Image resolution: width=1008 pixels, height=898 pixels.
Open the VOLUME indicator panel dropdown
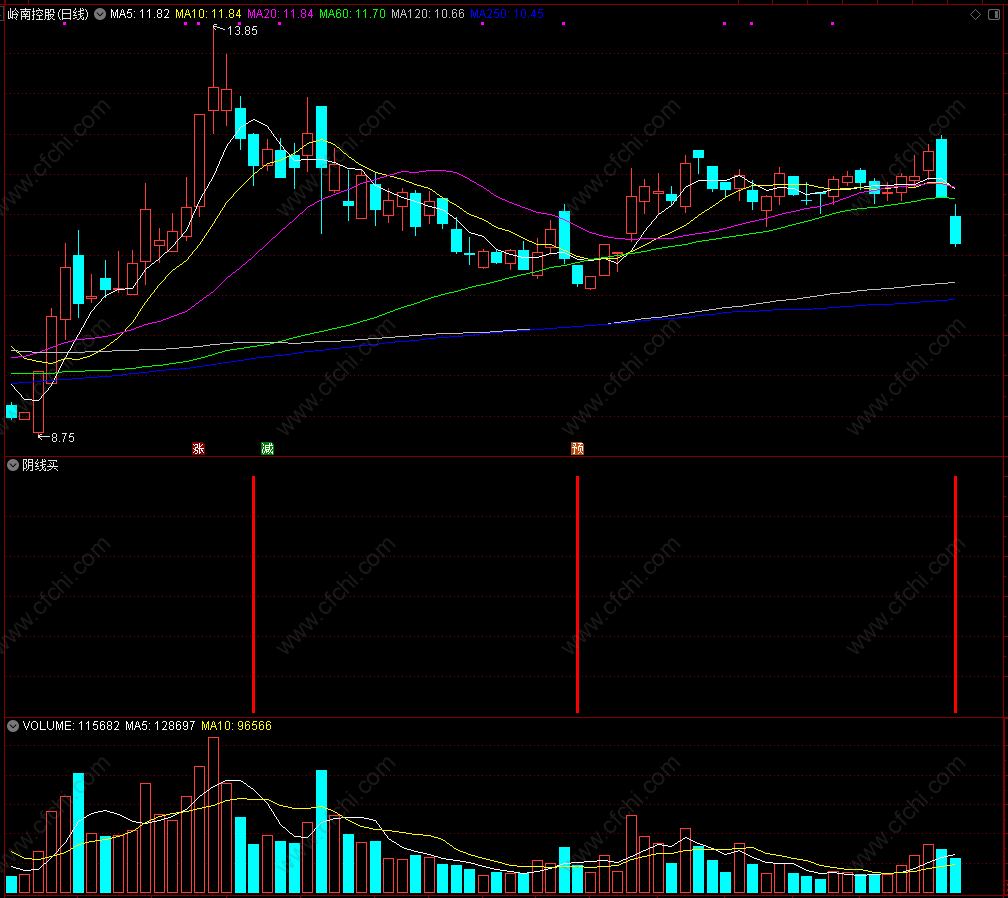(13, 726)
